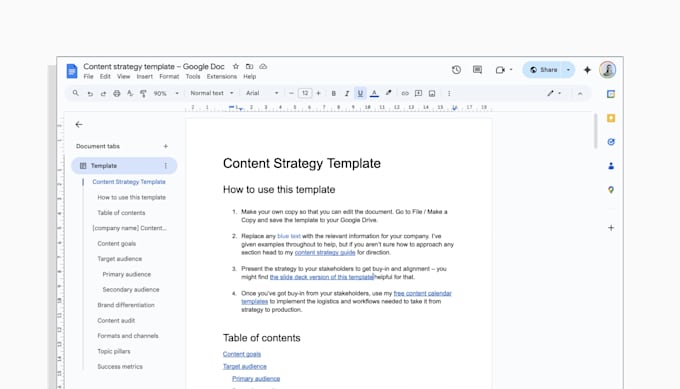
Task: Print the document
Action: point(117,93)
